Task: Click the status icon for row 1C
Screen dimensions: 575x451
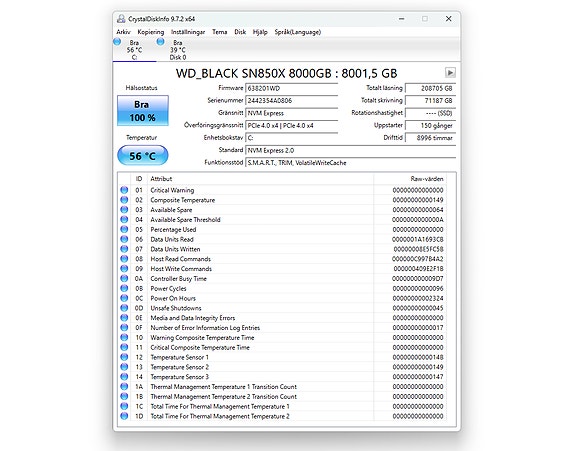Action: click(x=124, y=406)
